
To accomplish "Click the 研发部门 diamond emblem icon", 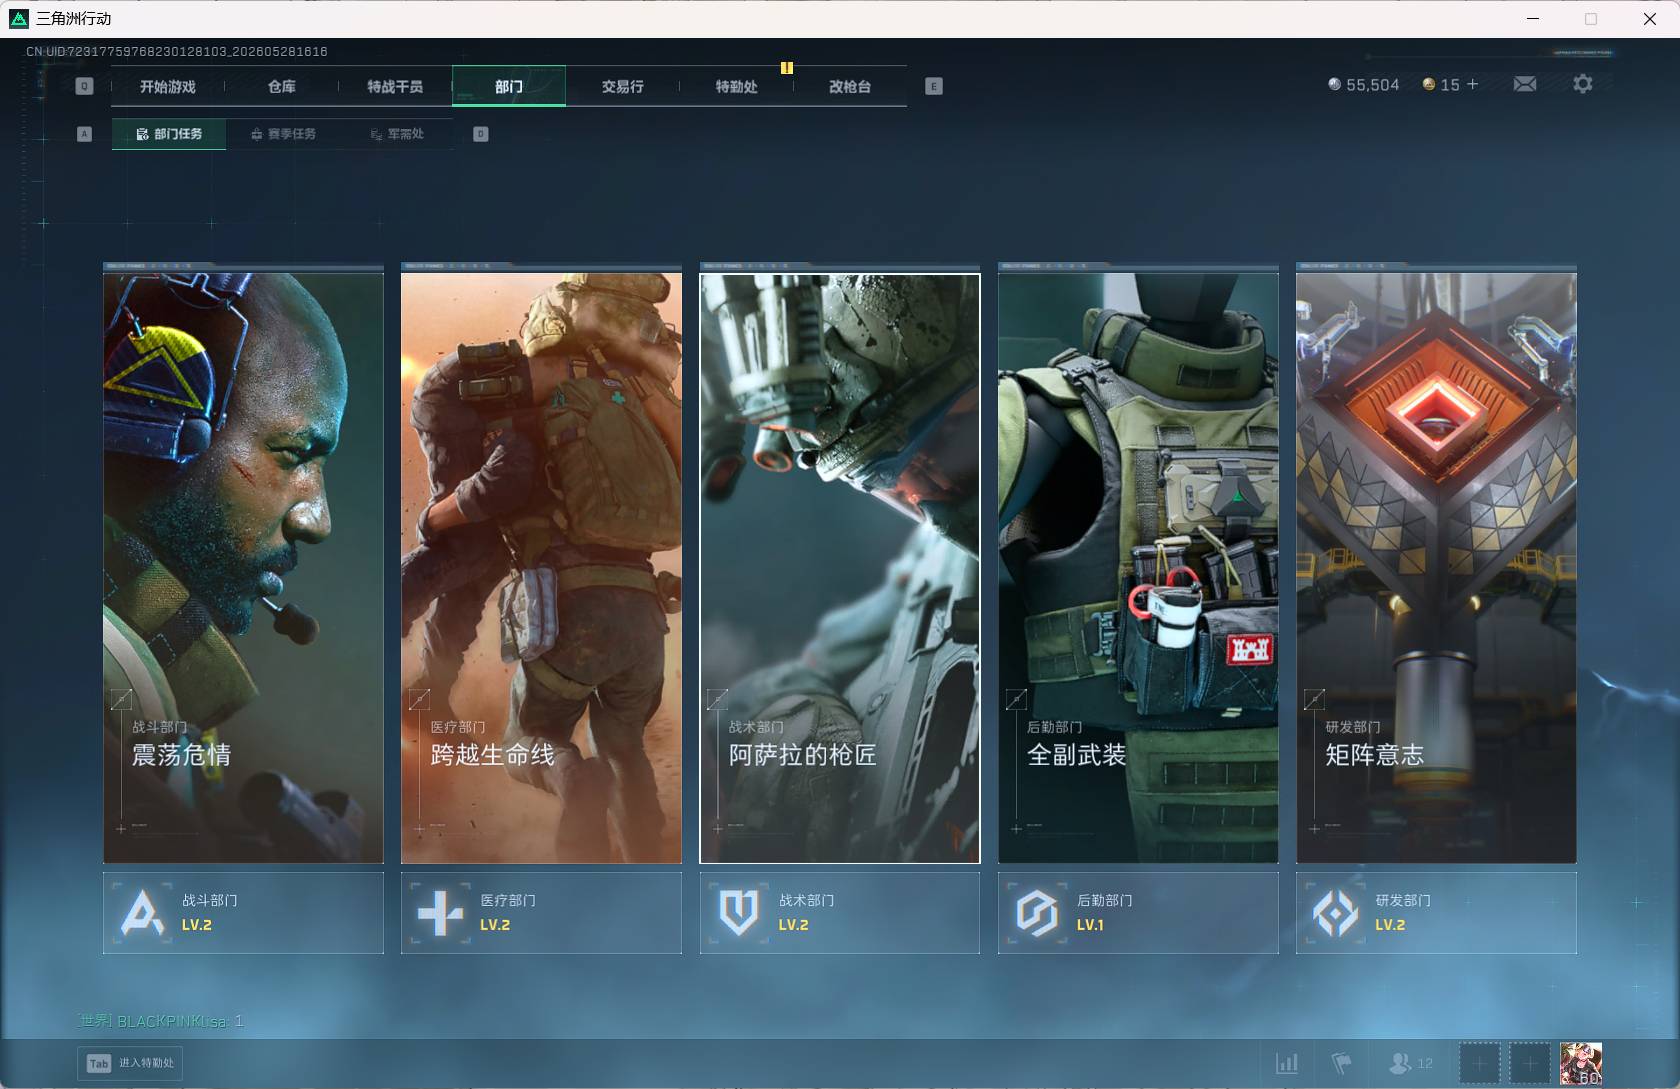I will point(1335,913).
